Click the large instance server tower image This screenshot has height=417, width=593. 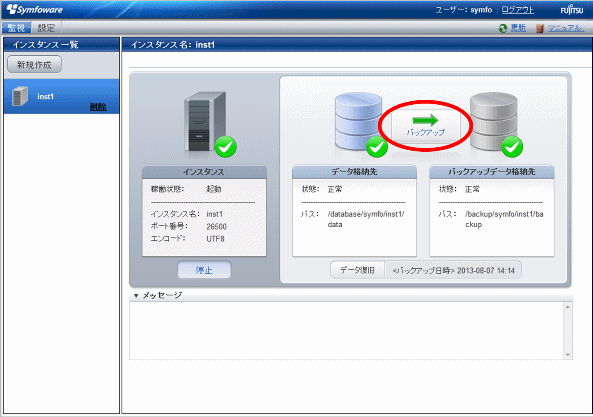pos(205,121)
